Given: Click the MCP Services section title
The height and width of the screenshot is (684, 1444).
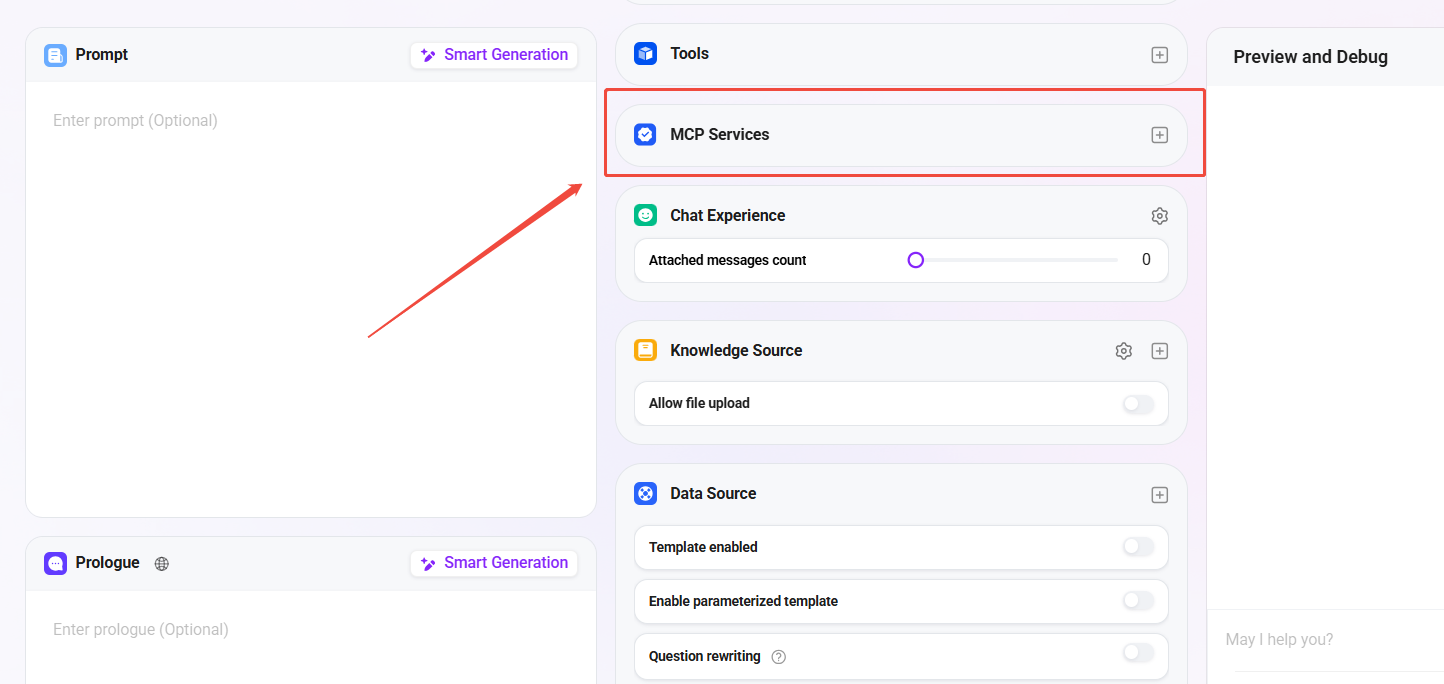Looking at the screenshot, I should (x=720, y=135).
